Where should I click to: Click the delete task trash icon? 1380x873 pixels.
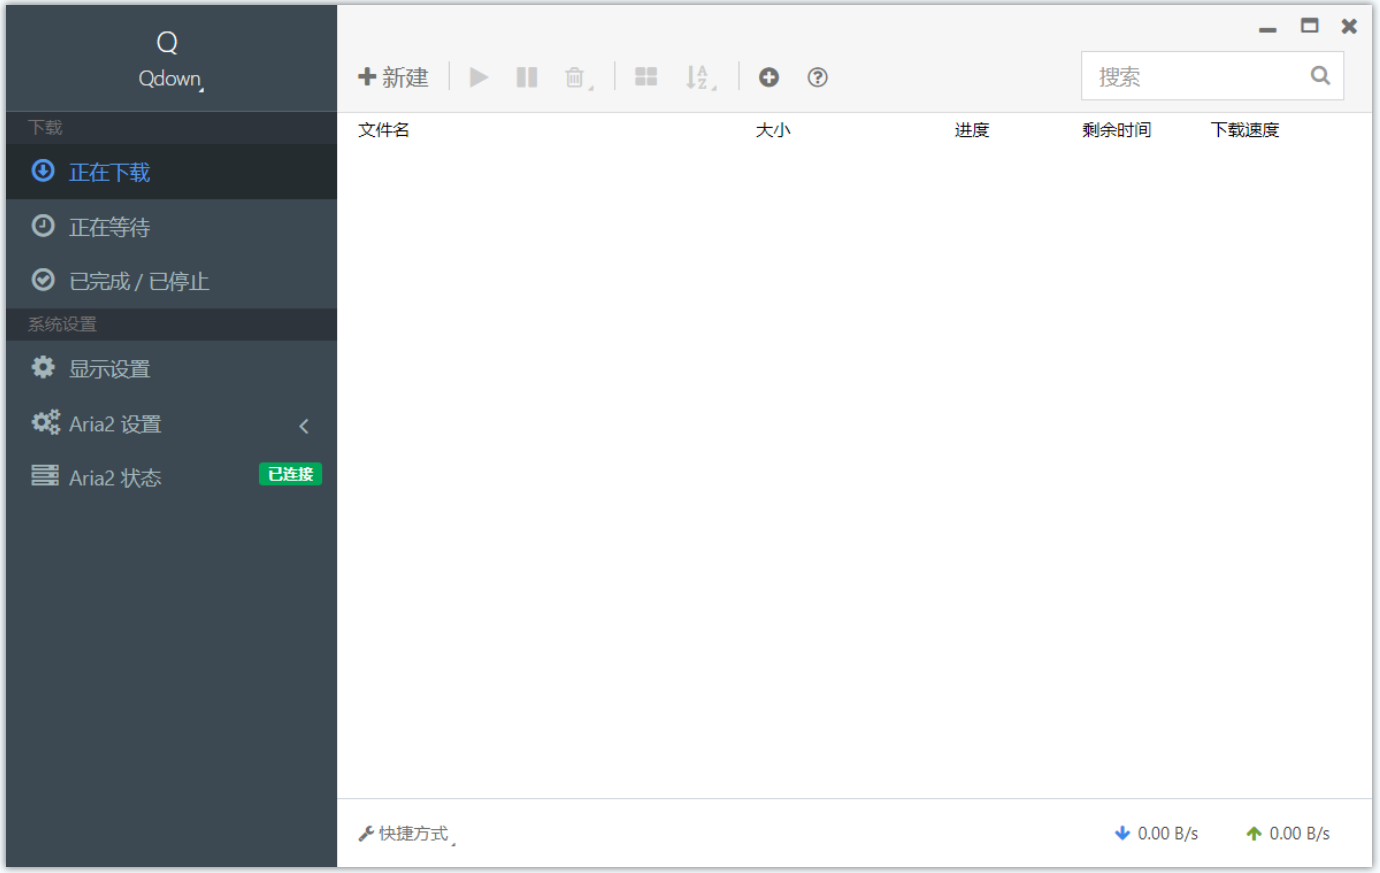coord(575,77)
